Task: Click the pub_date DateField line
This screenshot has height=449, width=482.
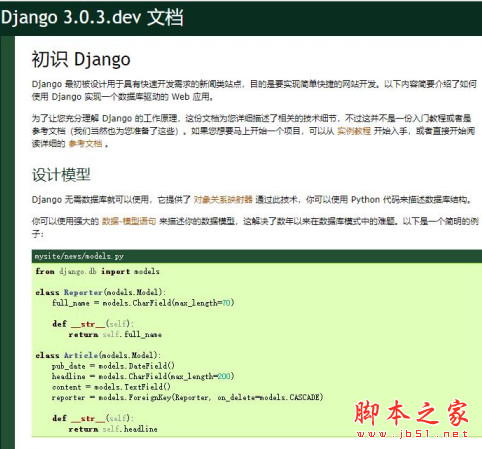Action: tap(113, 366)
